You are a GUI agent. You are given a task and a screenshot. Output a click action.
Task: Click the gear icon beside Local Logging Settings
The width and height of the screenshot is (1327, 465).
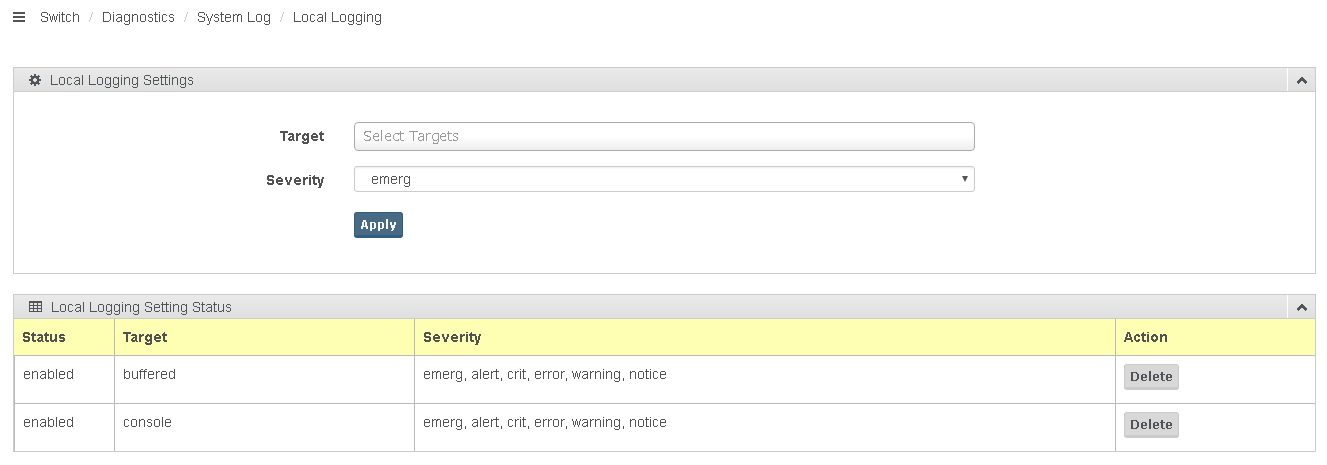click(35, 80)
